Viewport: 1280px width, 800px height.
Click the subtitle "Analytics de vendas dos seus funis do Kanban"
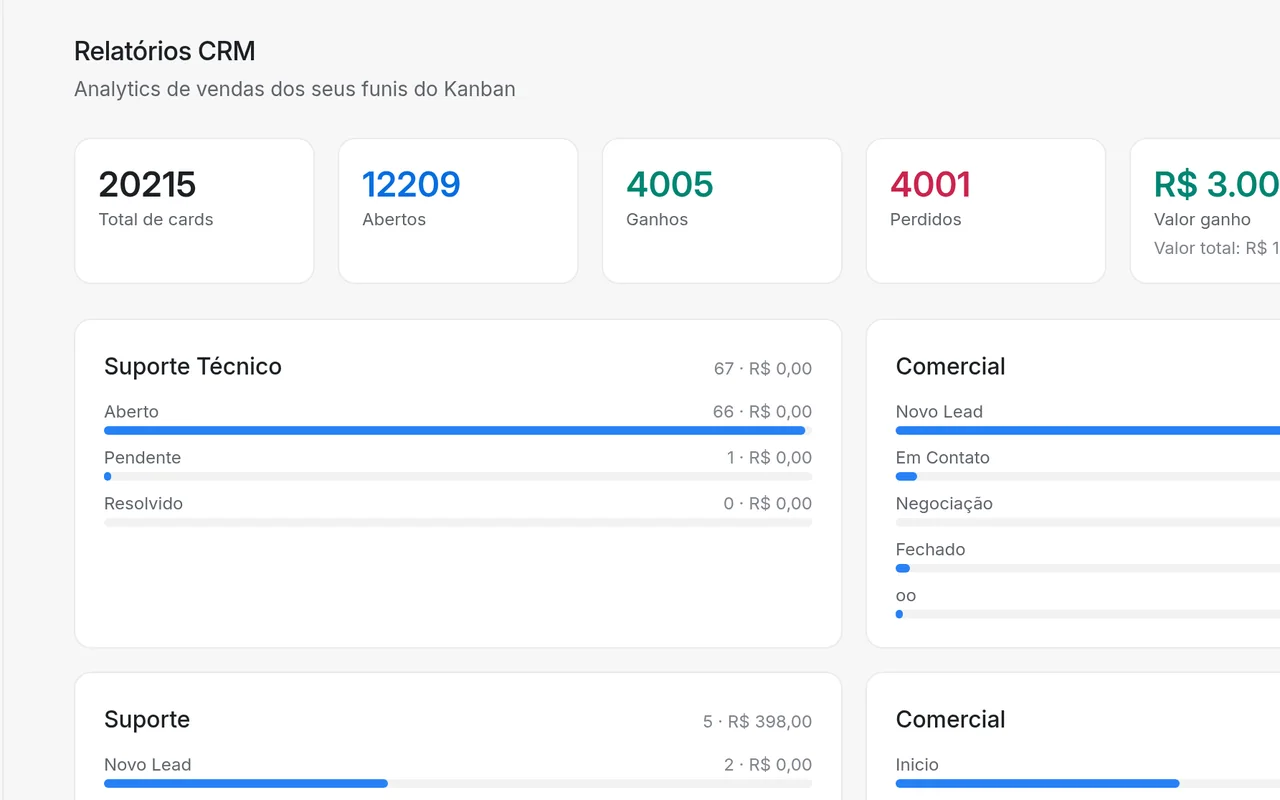[295, 89]
